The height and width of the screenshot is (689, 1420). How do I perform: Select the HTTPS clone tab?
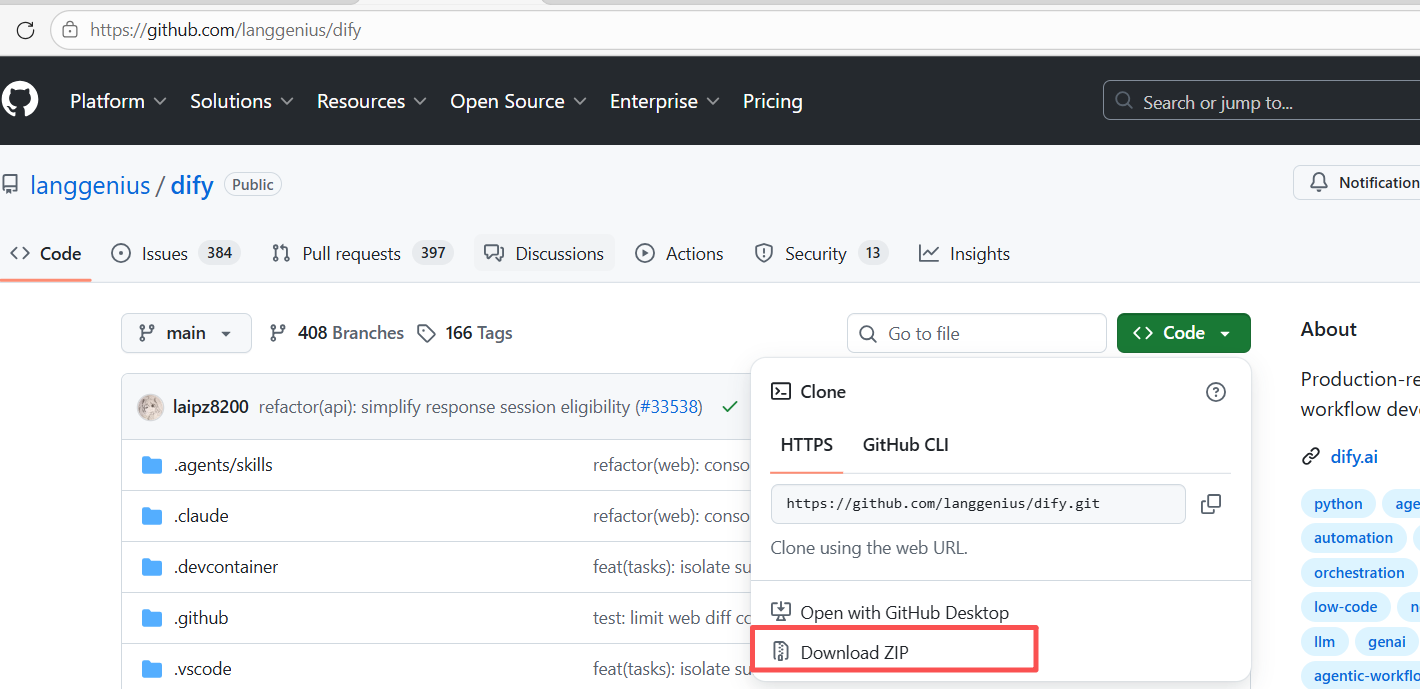click(807, 445)
